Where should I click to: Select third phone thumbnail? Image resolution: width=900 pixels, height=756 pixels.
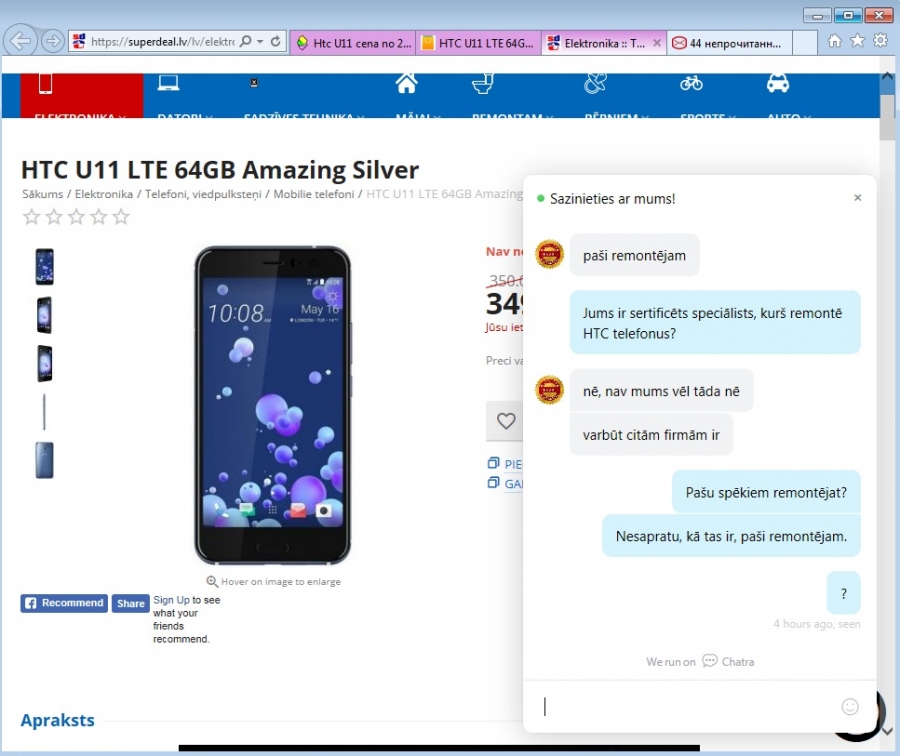(44, 363)
